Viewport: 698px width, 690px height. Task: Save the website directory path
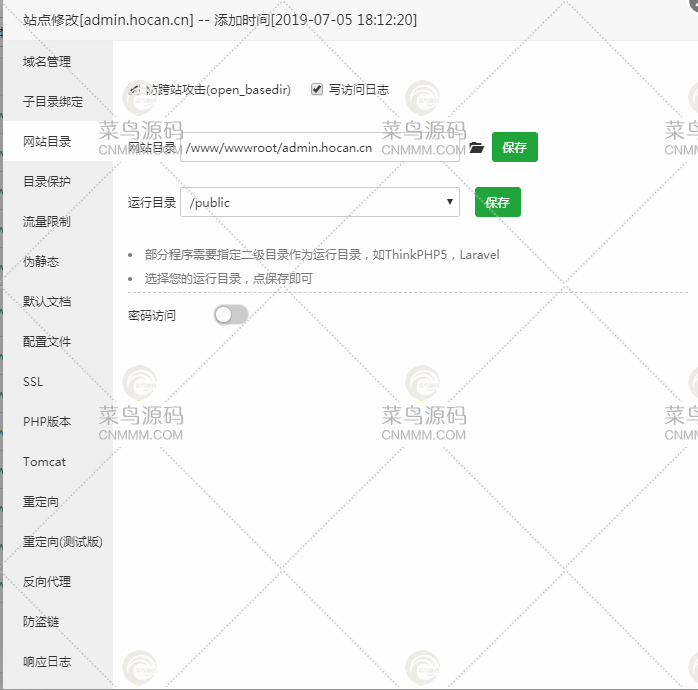515,147
